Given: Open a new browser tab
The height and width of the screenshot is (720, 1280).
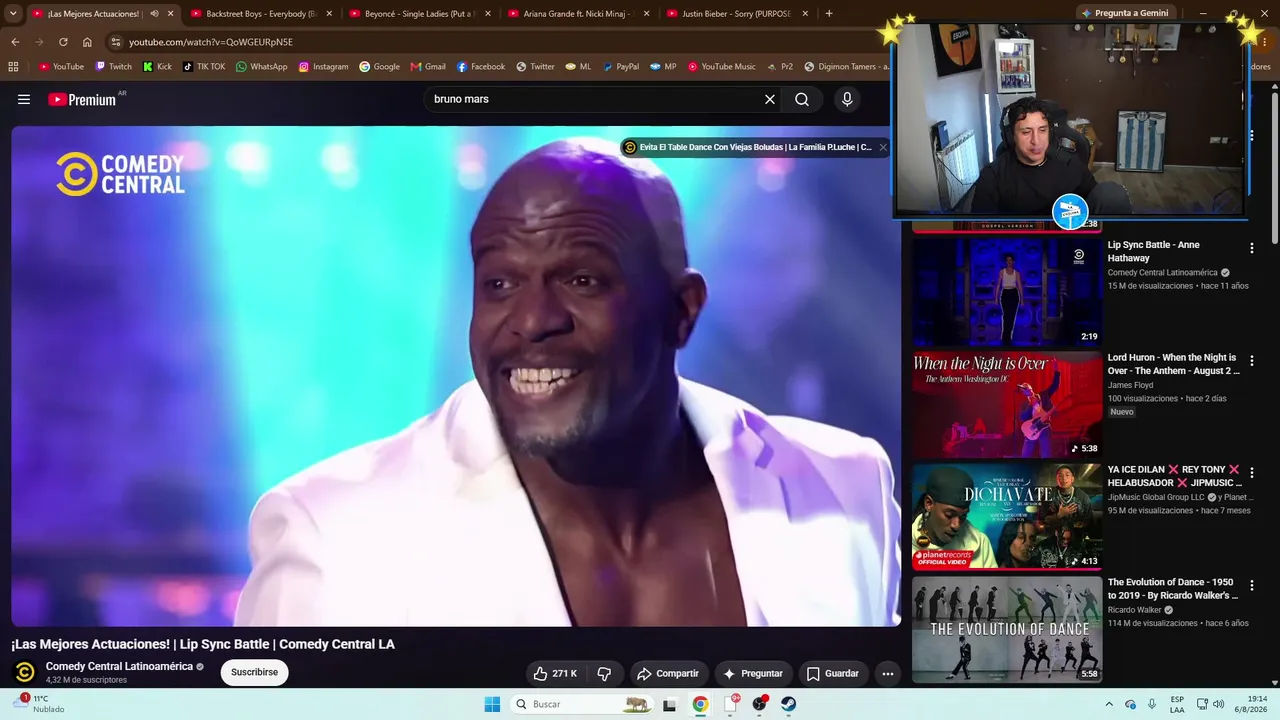Looking at the screenshot, I should click(829, 14).
